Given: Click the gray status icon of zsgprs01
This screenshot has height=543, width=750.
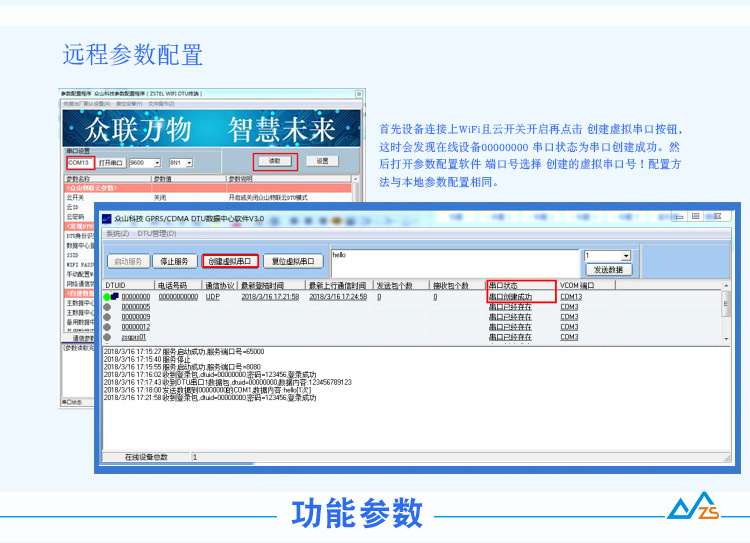Looking at the screenshot, I should pos(107,337).
